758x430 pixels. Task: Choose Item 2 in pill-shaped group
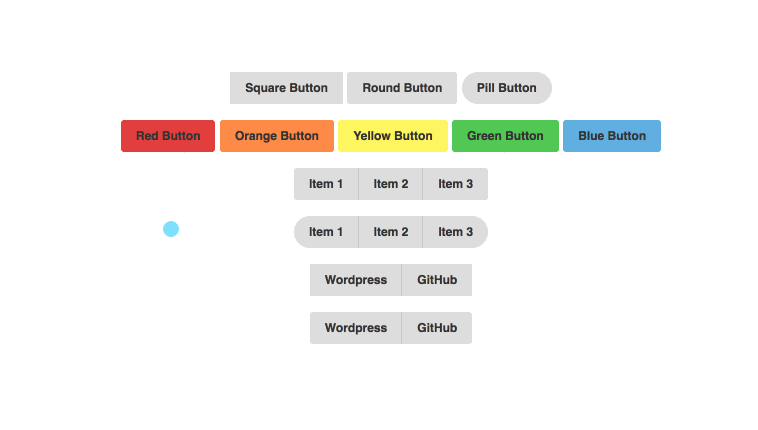click(391, 232)
